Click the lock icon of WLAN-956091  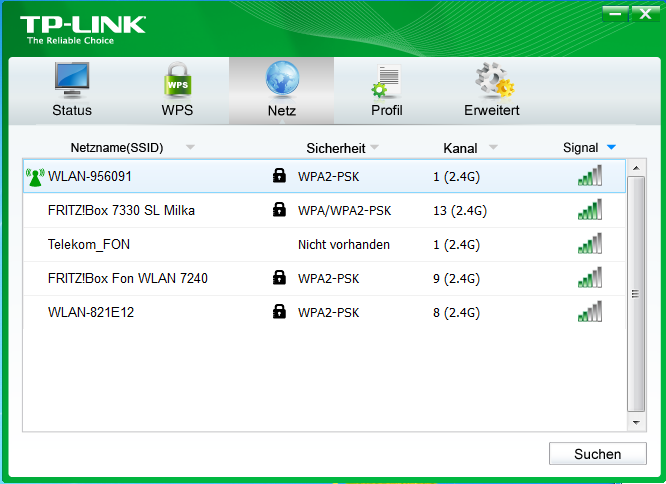pyautogui.click(x=279, y=175)
